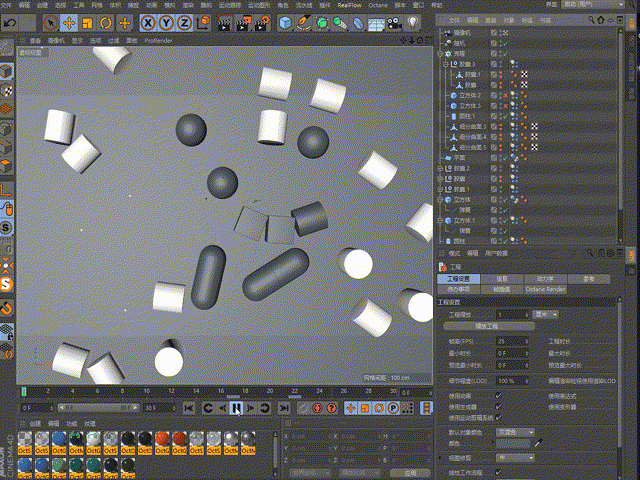The width and height of the screenshot is (640, 480).
Task: Open the RealFlow menu
Action: point(349,5)
